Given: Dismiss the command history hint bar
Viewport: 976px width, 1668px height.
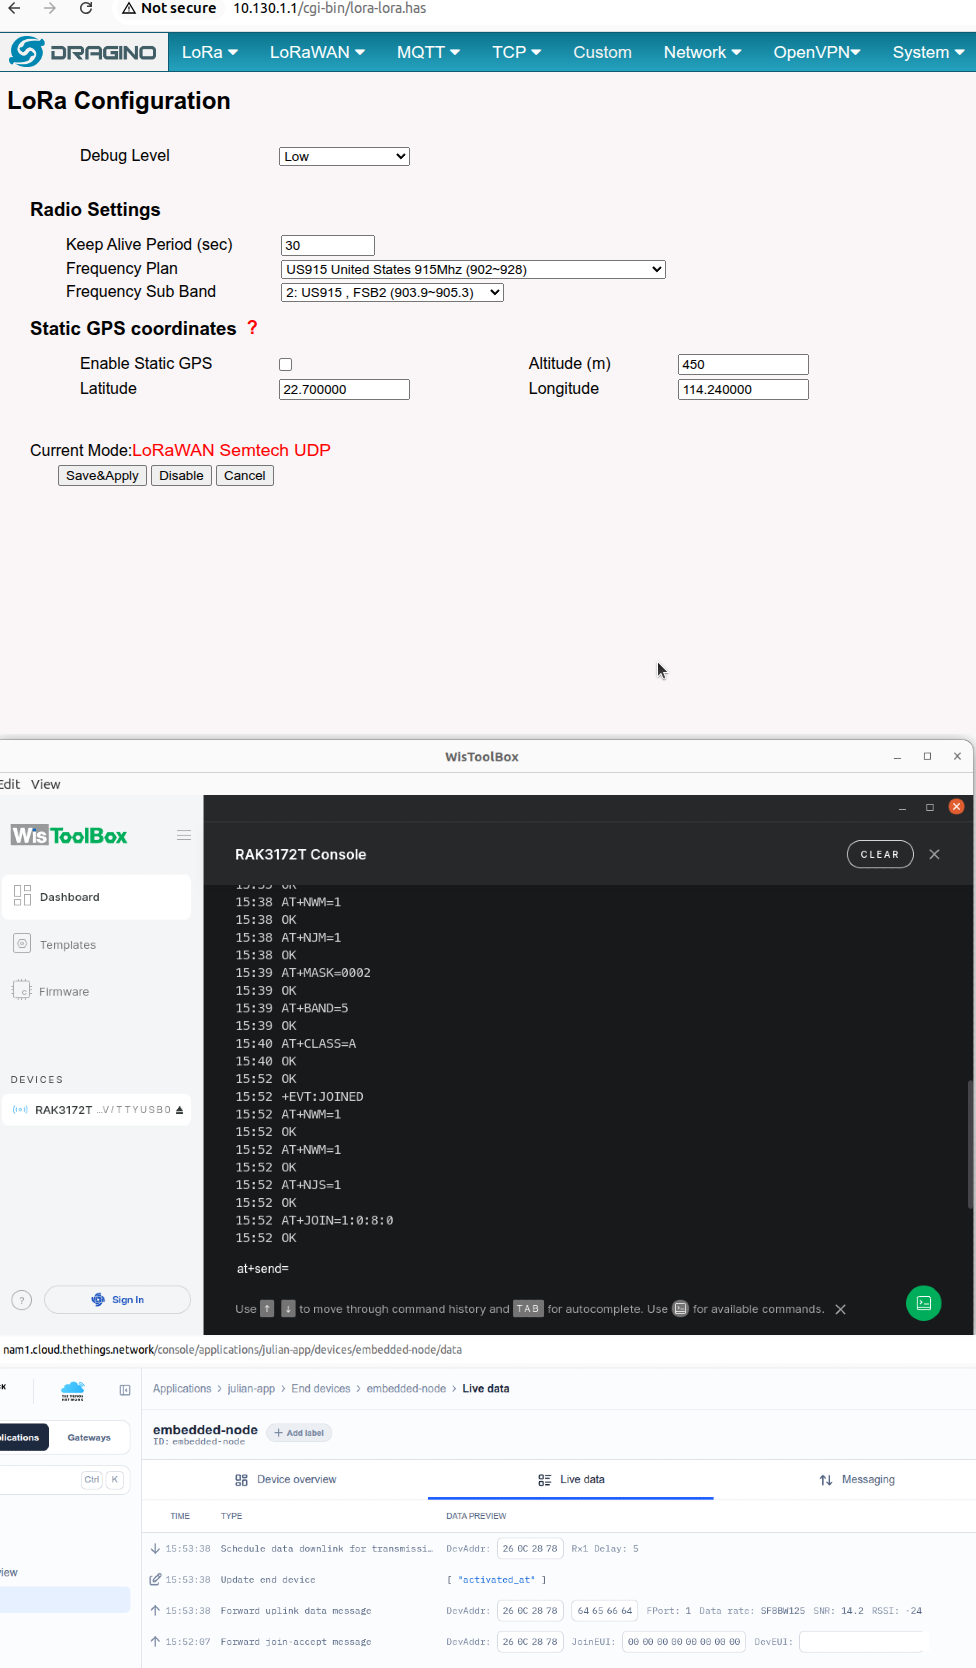Looking at the screenshot, I should point(840,1310).
